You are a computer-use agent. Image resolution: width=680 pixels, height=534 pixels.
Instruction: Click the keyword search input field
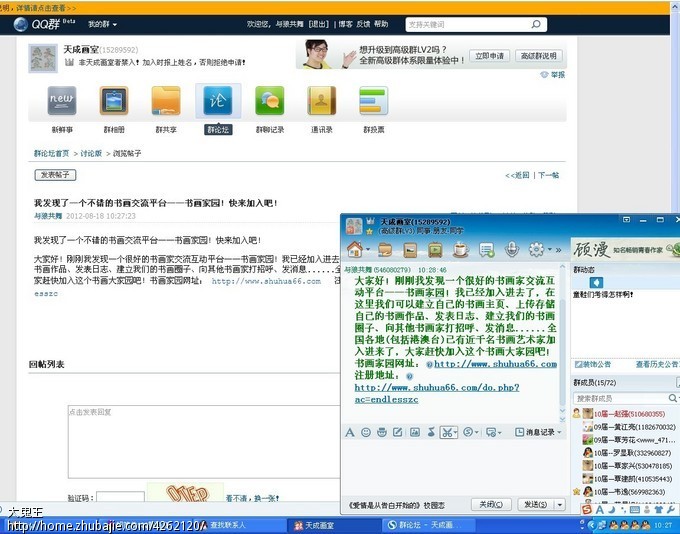(x=468, y=24)
